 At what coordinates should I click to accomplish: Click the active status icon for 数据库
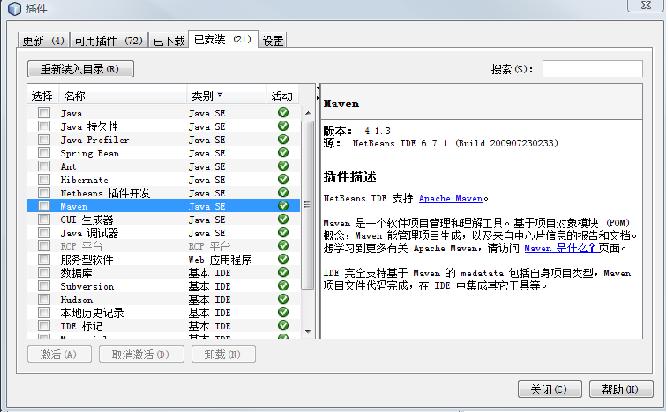pos(283,272)
